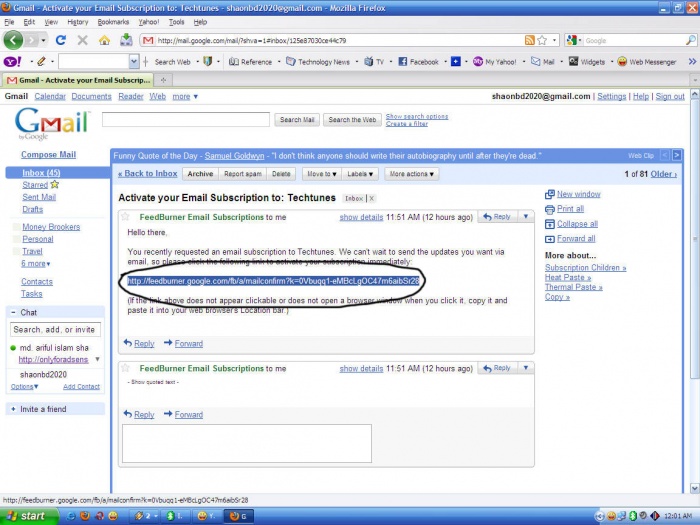
Task: Click the Show quoted text link
Action: 153,382
